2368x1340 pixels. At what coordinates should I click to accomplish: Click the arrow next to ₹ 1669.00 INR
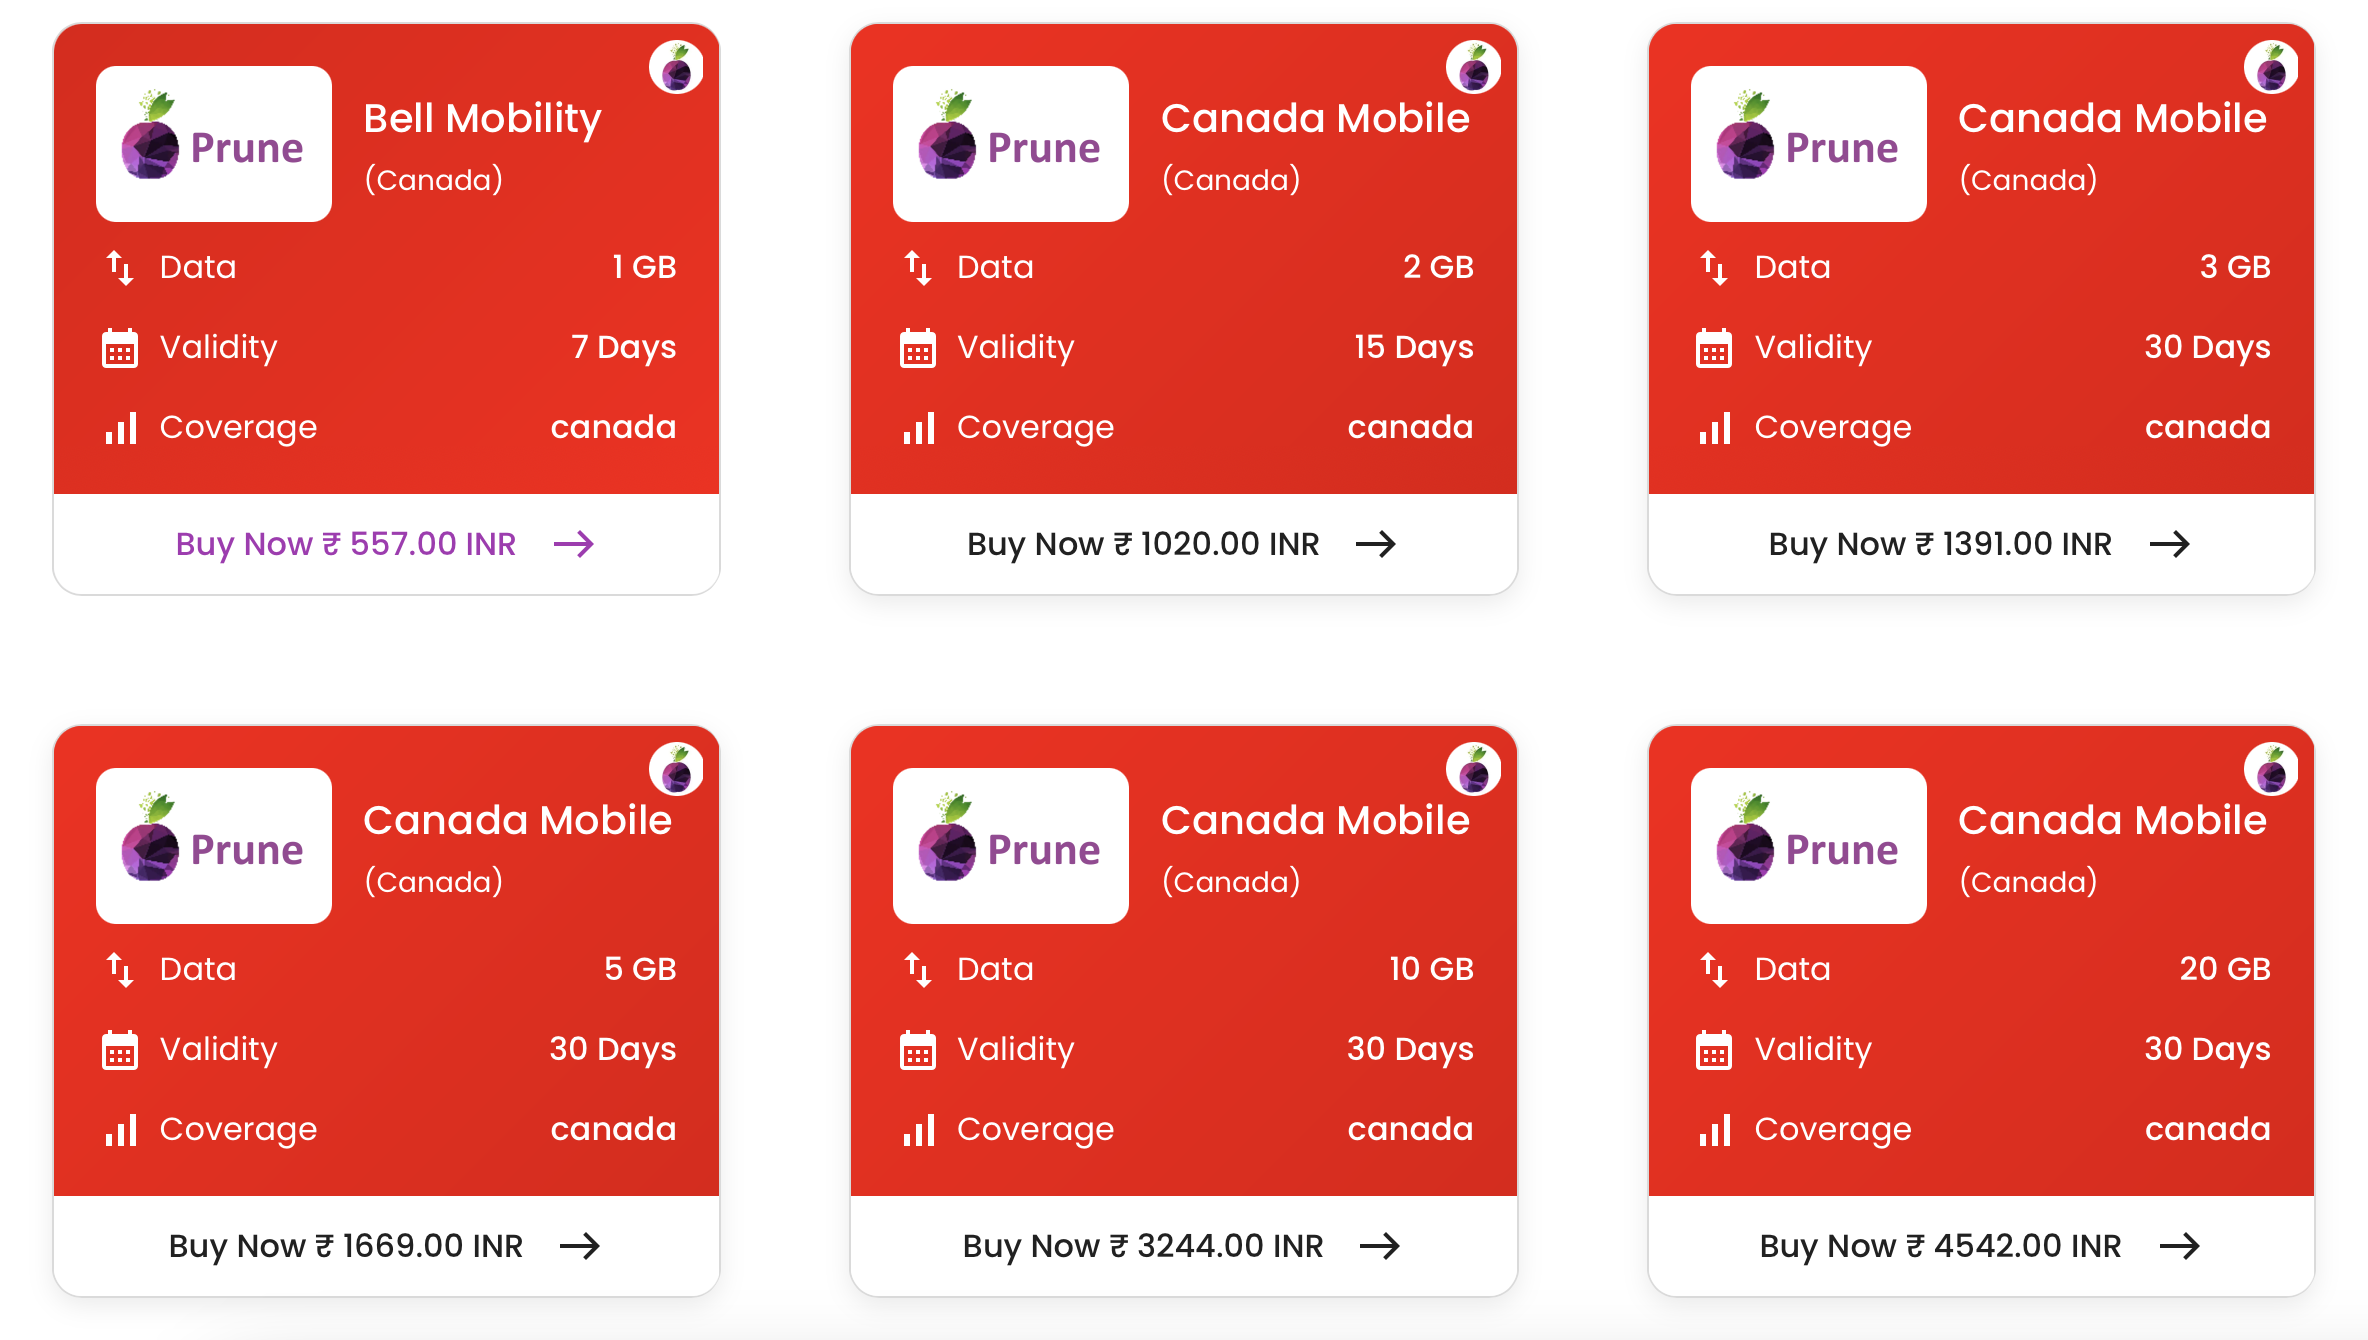[x=580, y=1246]
